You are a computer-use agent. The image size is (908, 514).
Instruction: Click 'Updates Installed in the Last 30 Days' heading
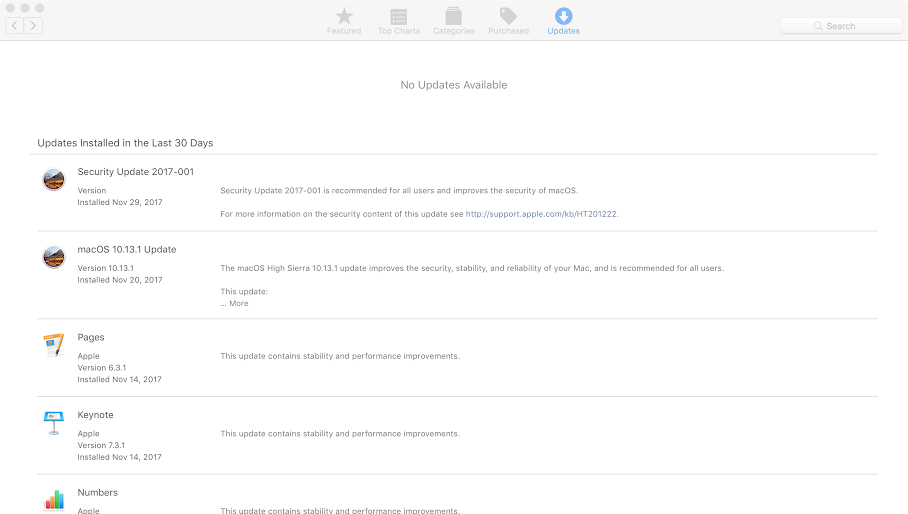point(125,143)
